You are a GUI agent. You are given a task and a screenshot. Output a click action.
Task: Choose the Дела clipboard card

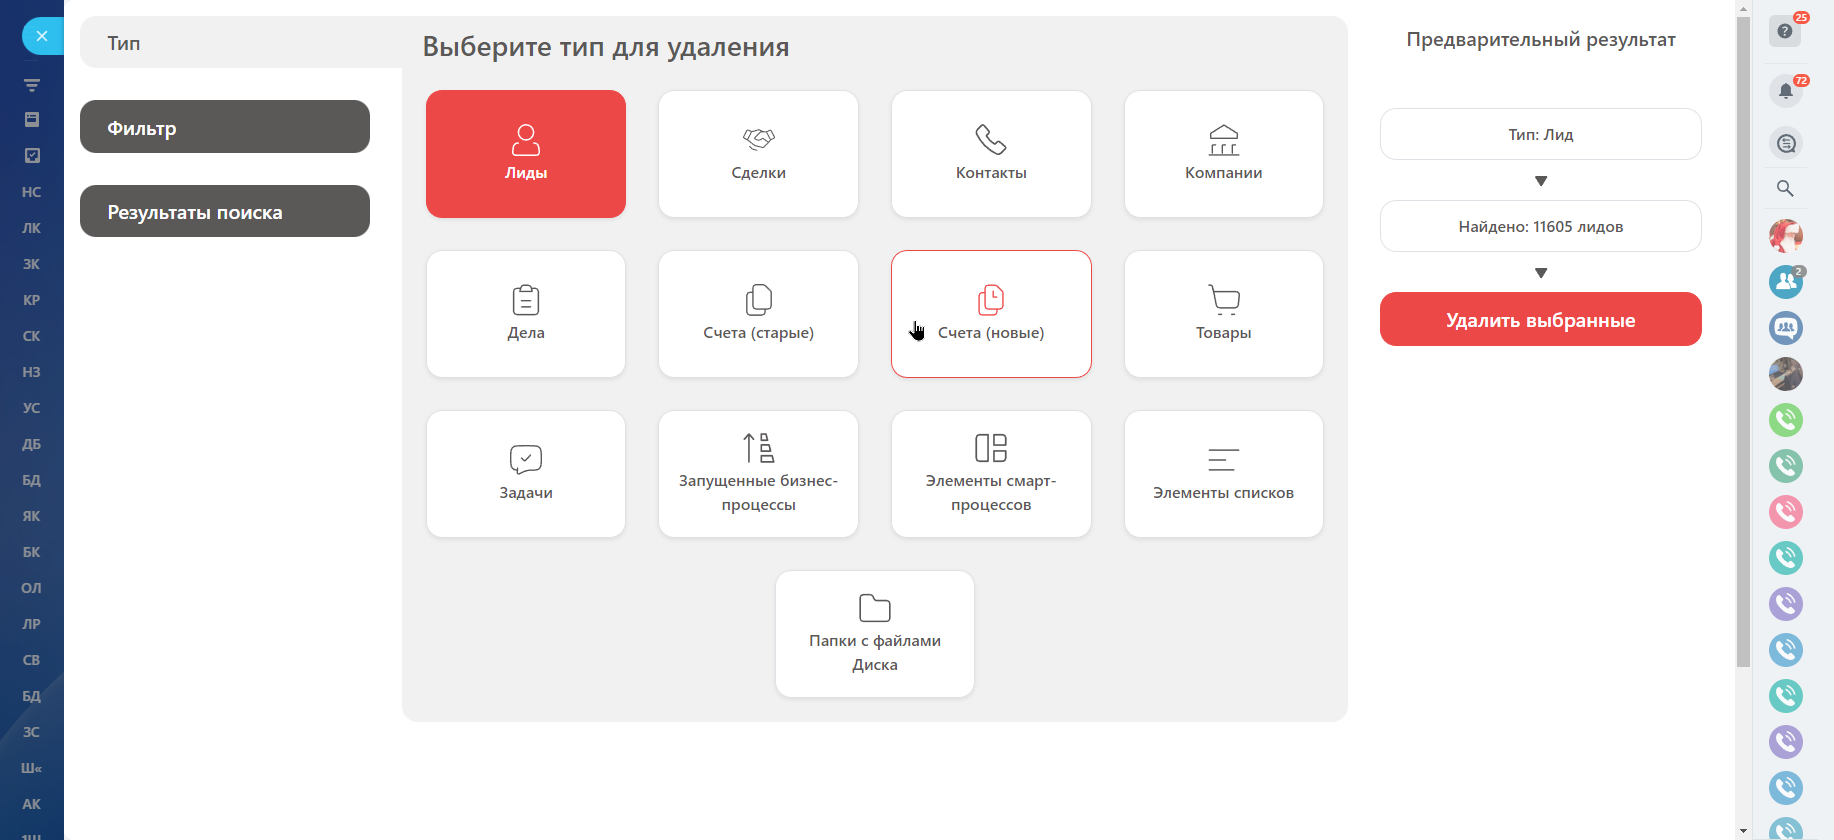tap(526, 314)
